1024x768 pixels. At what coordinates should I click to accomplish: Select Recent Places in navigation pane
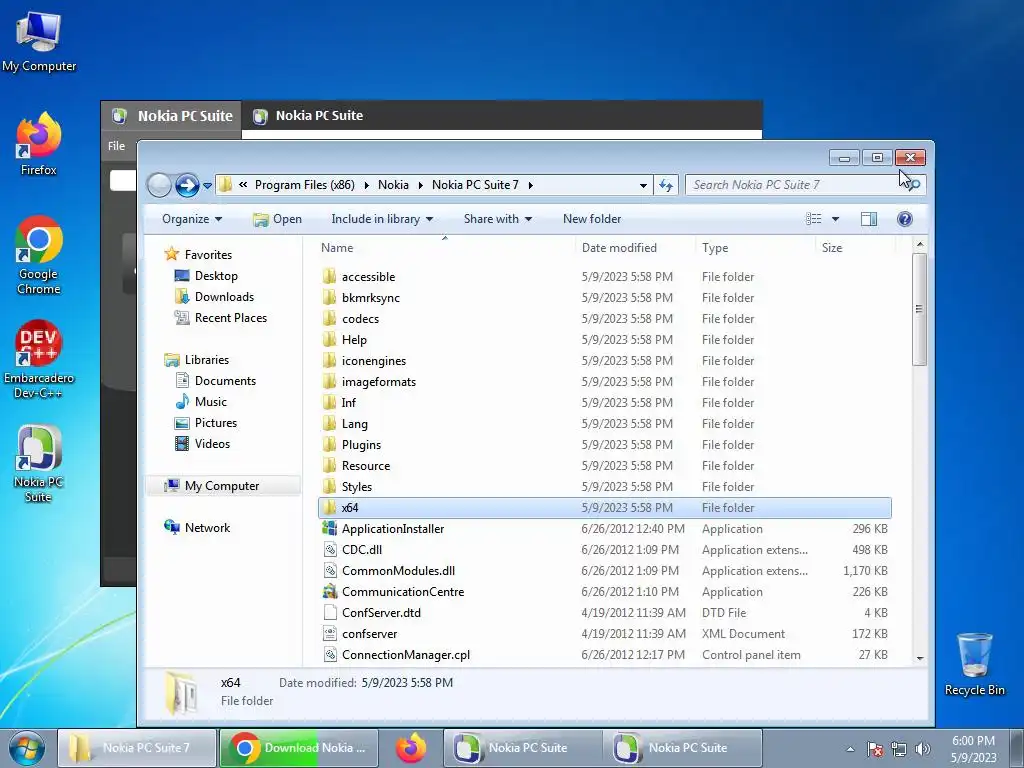click(x=221, y=318)
